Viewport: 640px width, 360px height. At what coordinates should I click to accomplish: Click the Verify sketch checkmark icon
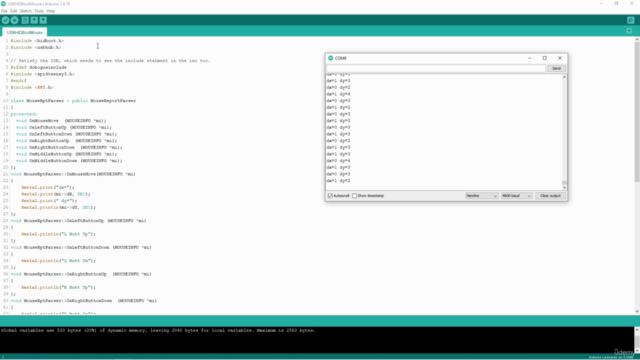(5, 20)
